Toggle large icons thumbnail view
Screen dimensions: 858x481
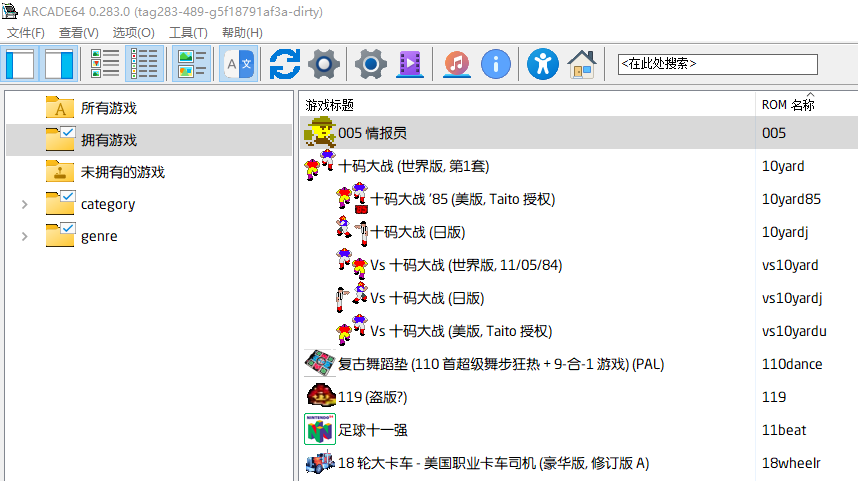point(192,64)
